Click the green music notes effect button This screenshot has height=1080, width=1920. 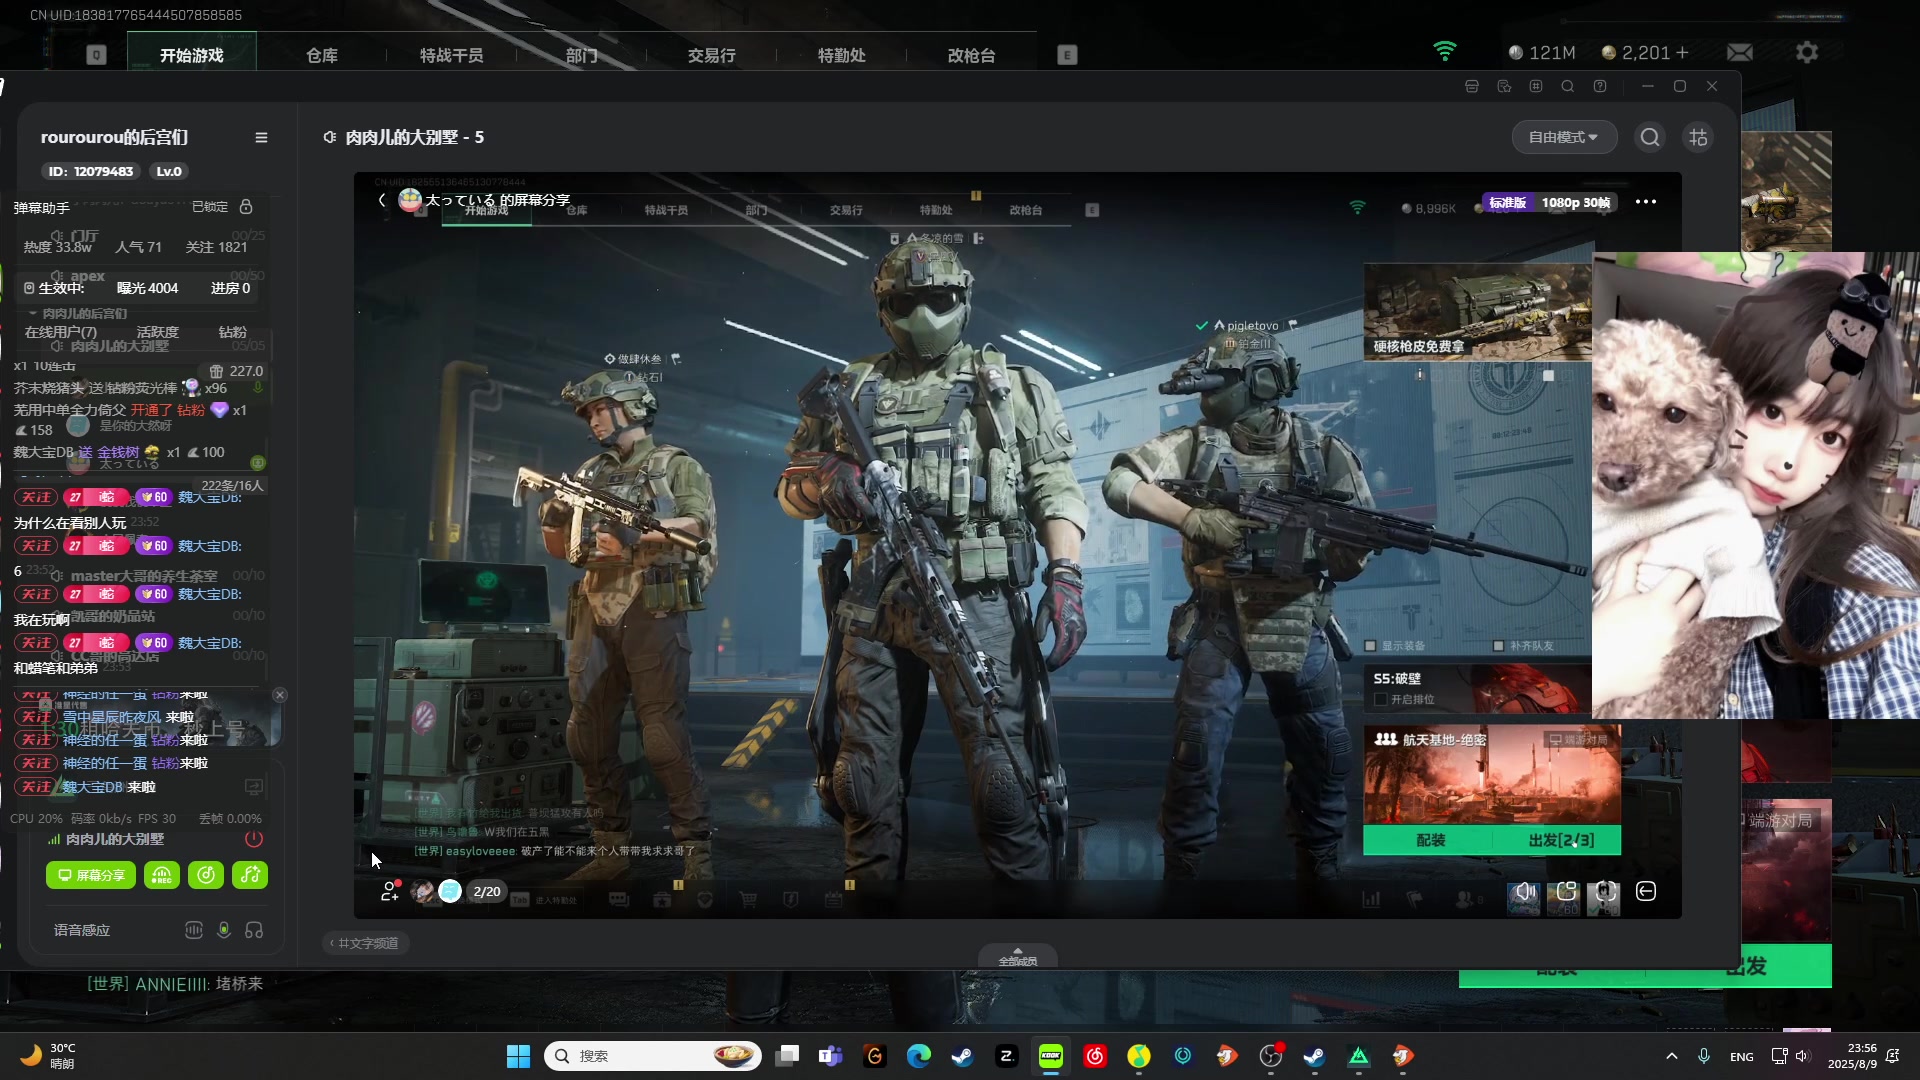pyautogui.click(x=250, y=875)
